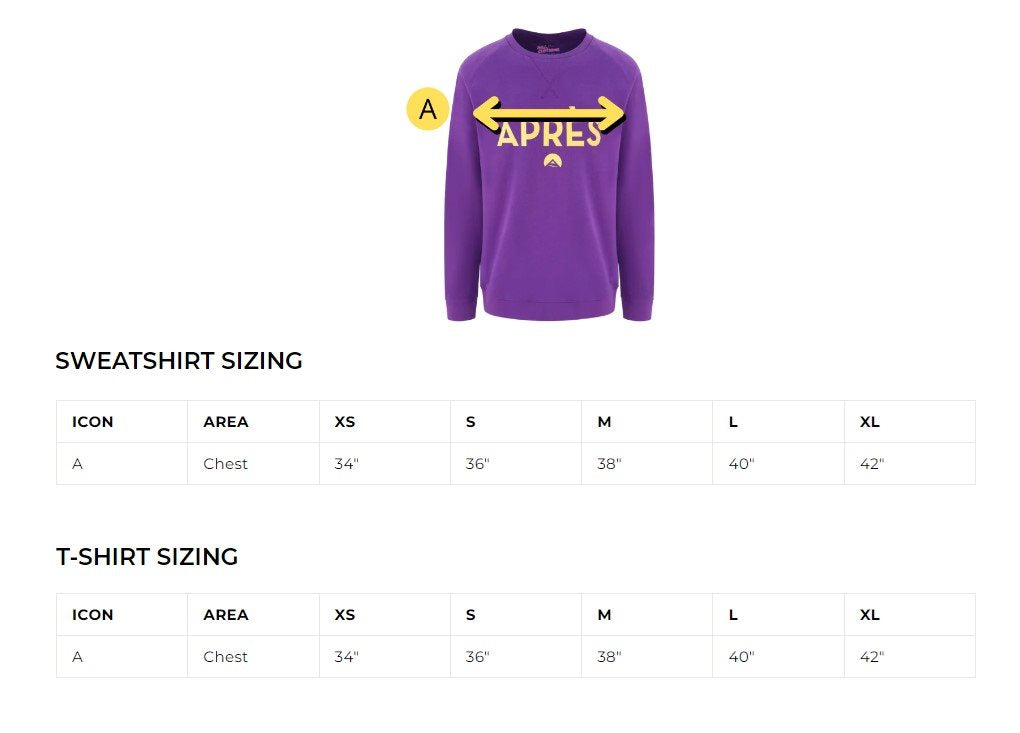Click the A row label in T-shirt table

pos(78,657)
